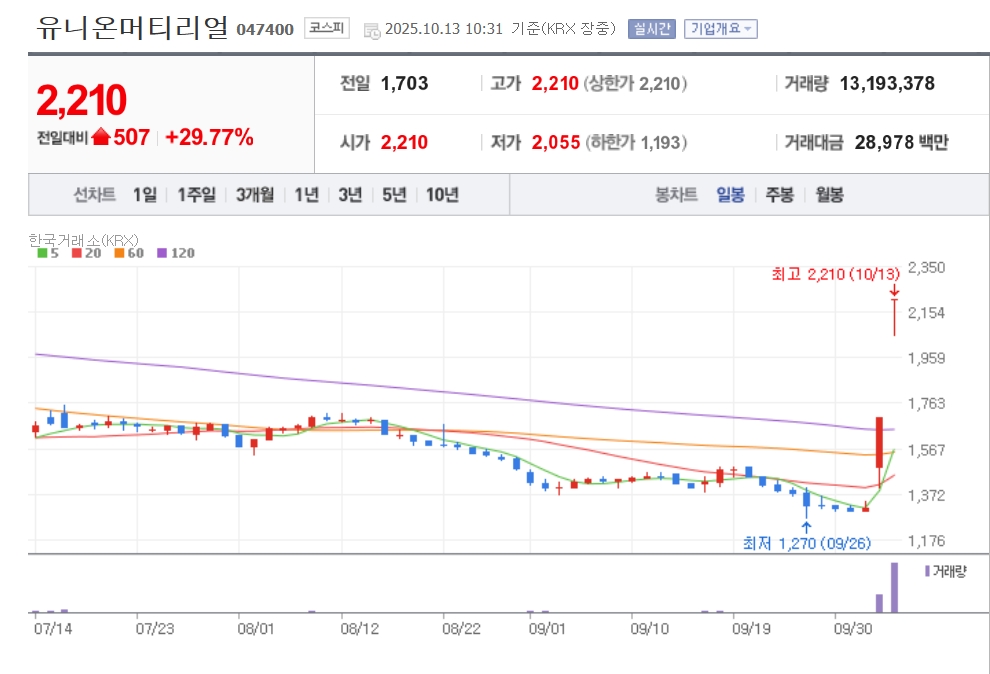This screenshot has height=674, width=990.
Task: Click the orange 60-day moving average swatch
Action: tap(119, 253)
